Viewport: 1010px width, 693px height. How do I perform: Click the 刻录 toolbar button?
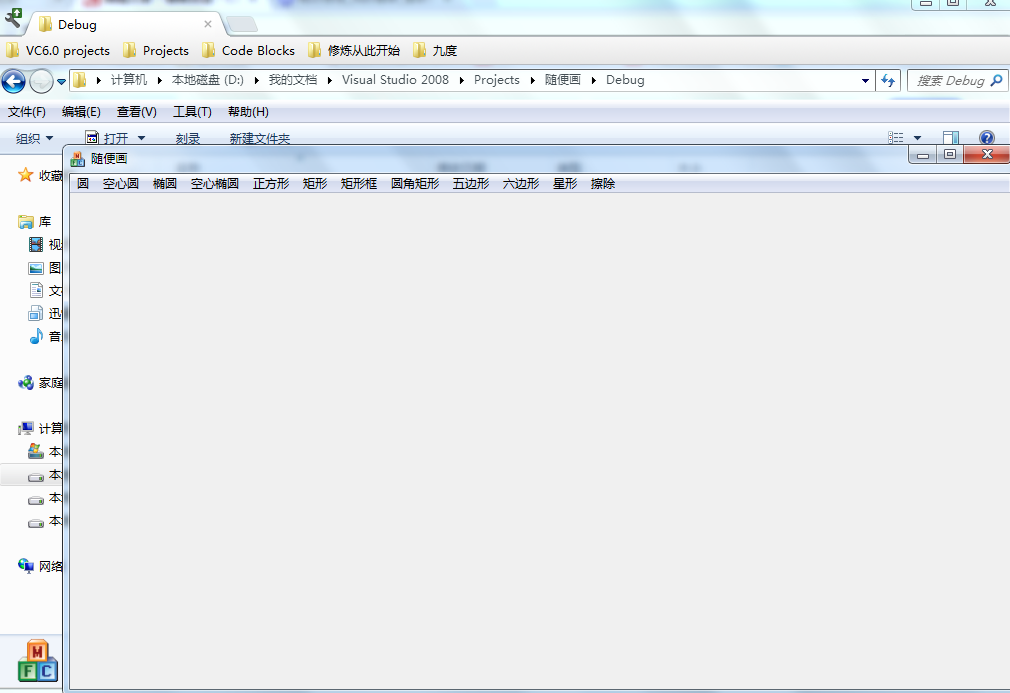pyautogui.click(x=187, y=138)
